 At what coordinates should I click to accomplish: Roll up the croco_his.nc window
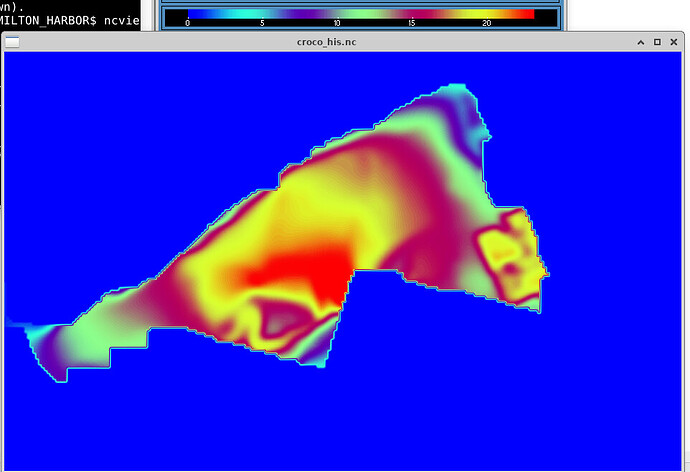[x=641, y=42]
